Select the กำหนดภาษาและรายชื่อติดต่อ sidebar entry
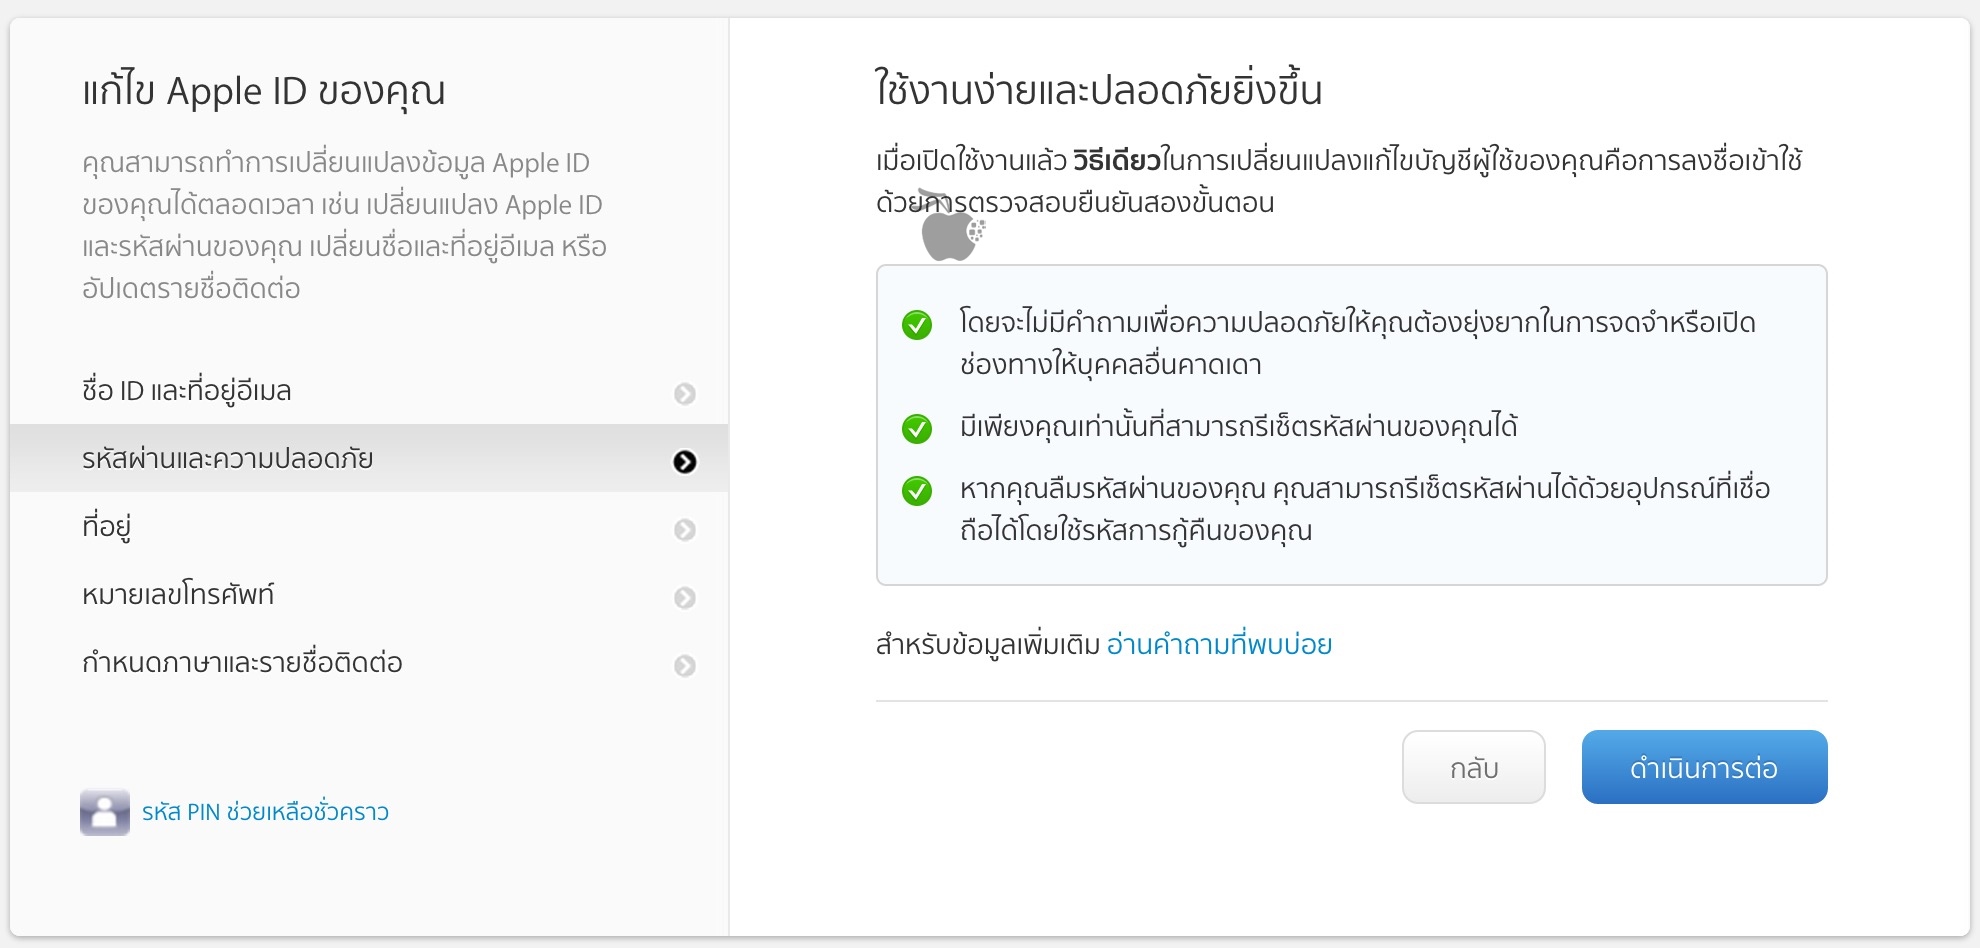 click(x=243, y=662)
